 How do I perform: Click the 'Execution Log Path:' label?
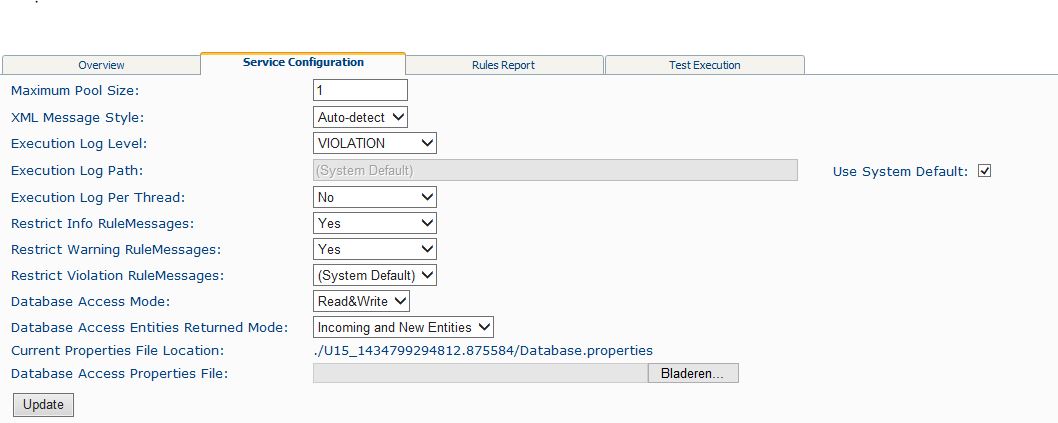77,171
